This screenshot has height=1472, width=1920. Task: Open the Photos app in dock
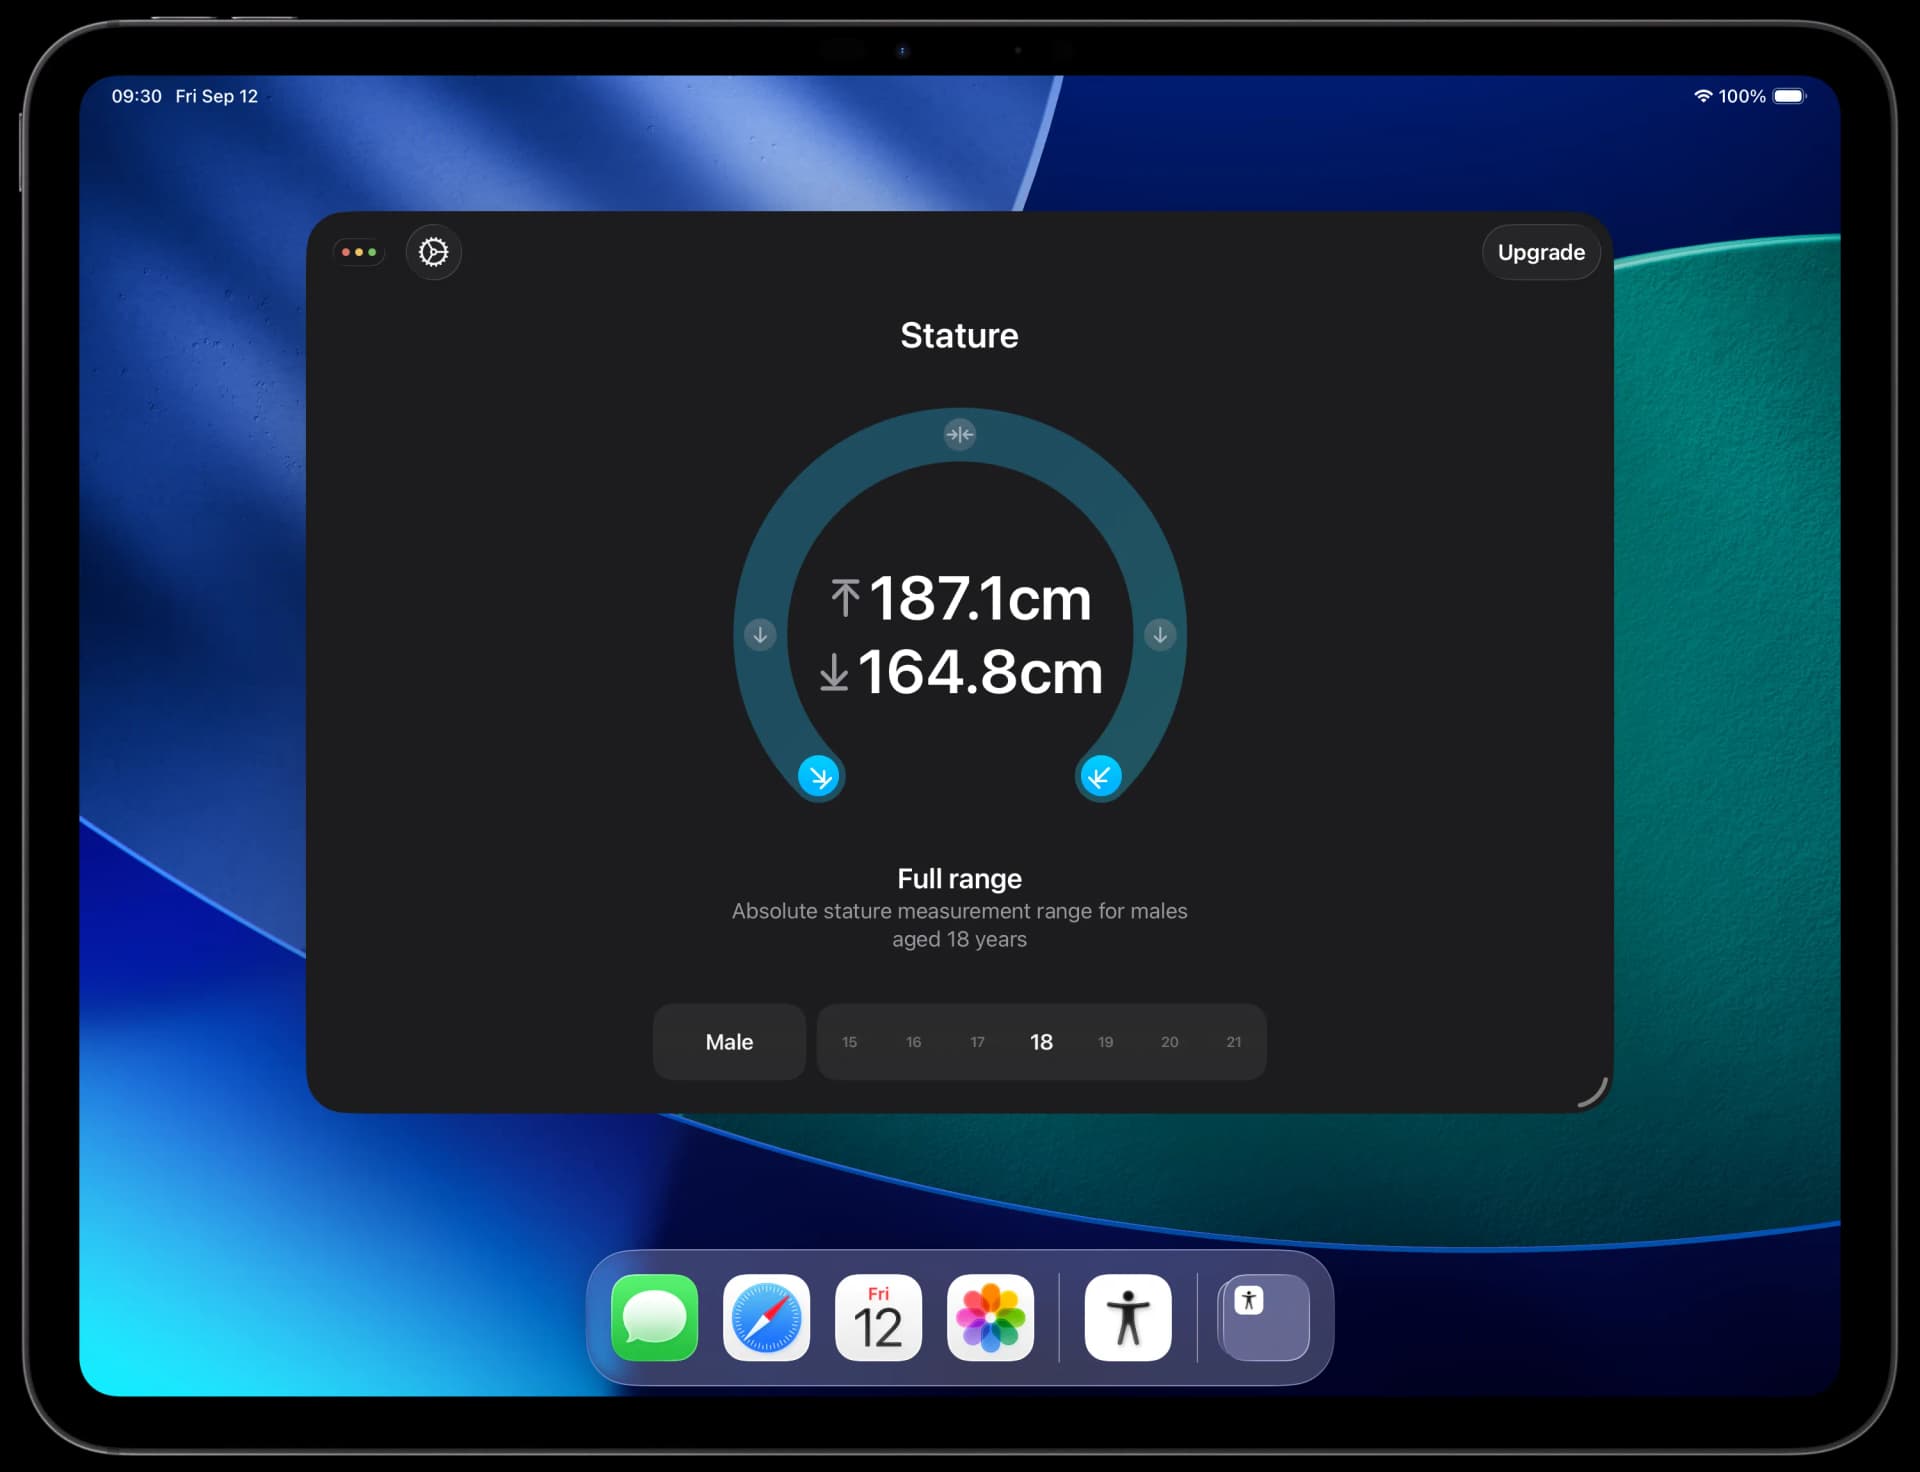pos(990,1318)
